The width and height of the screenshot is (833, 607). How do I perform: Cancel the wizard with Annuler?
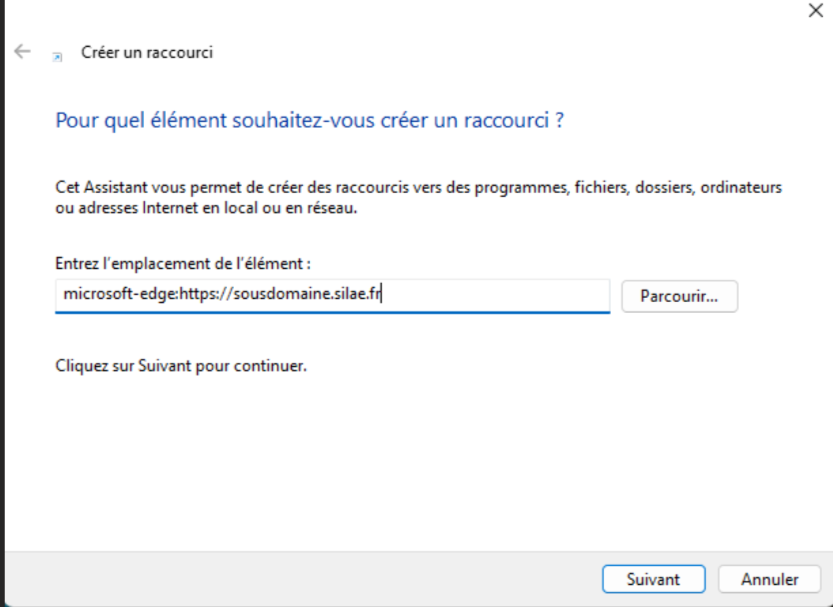pos(769,579)
